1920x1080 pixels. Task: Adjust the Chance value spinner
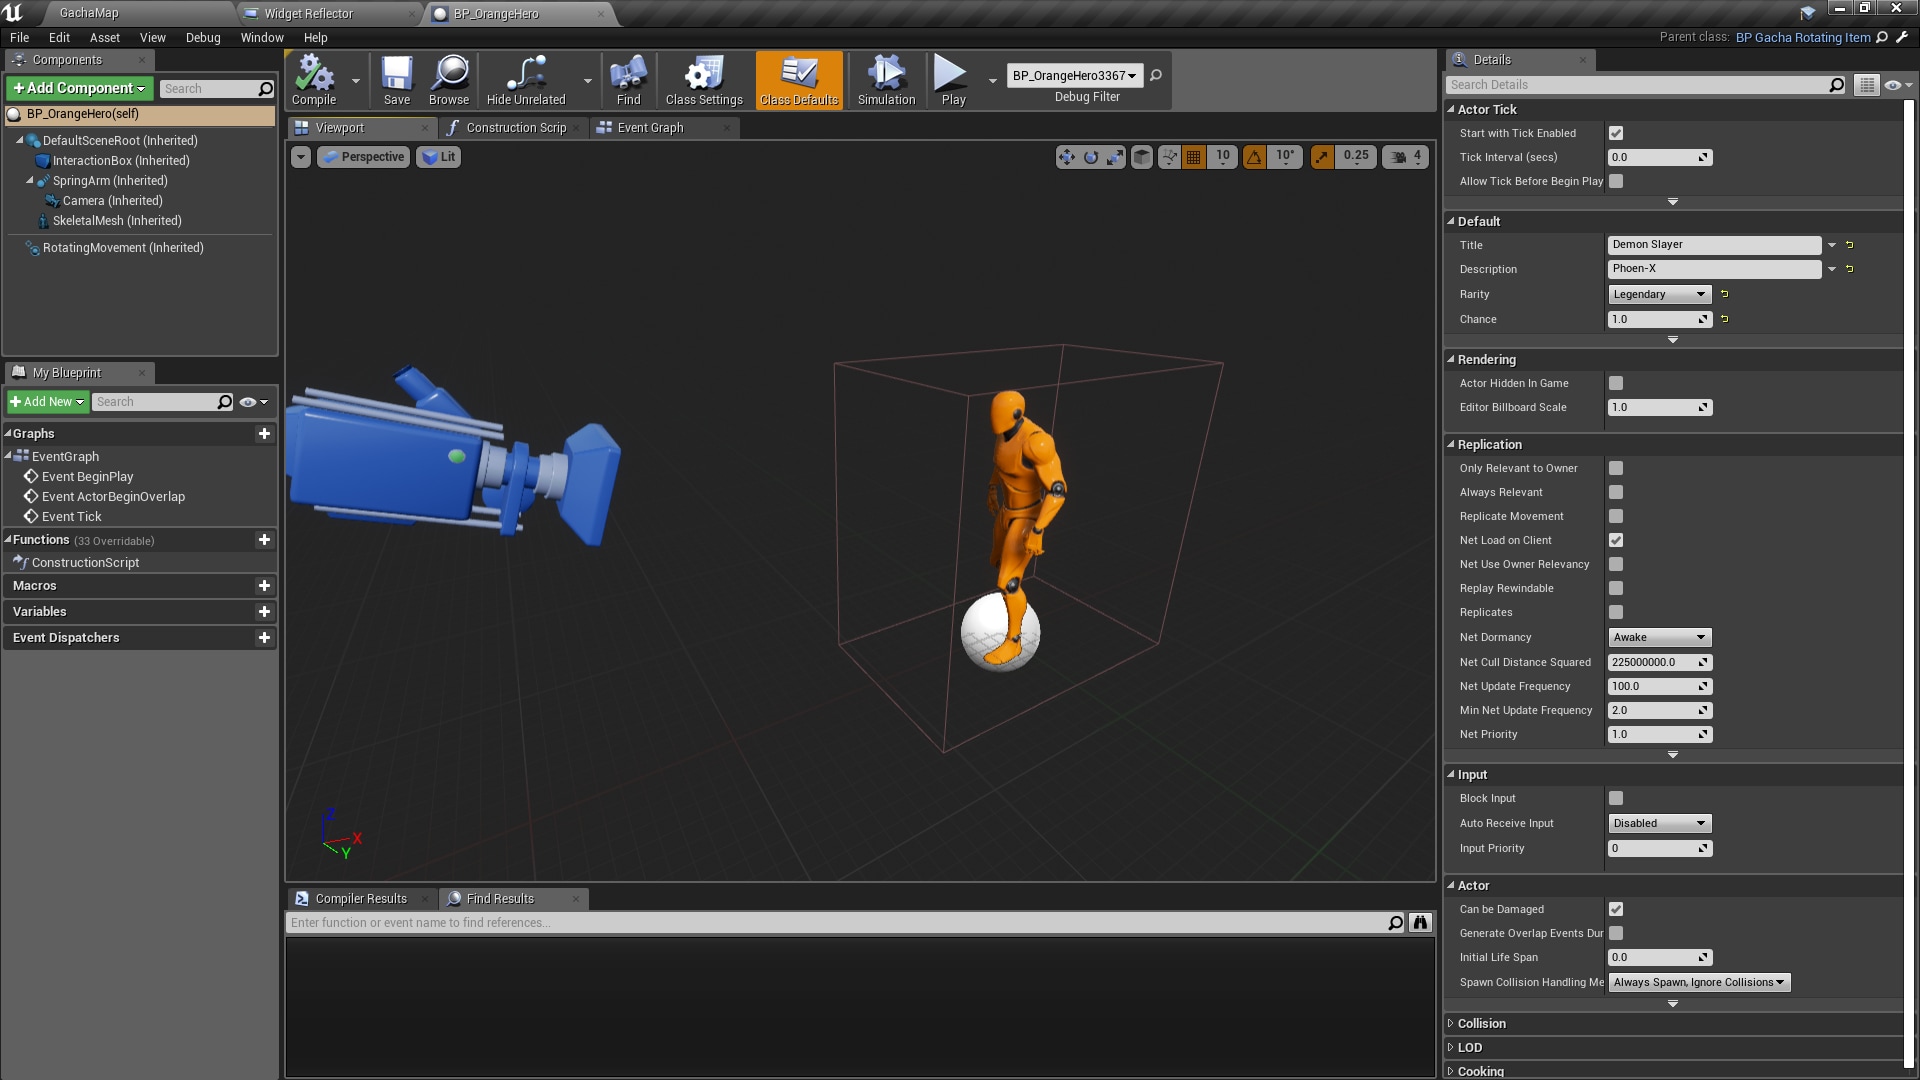pyautogui.click(x=1703, y=319)
